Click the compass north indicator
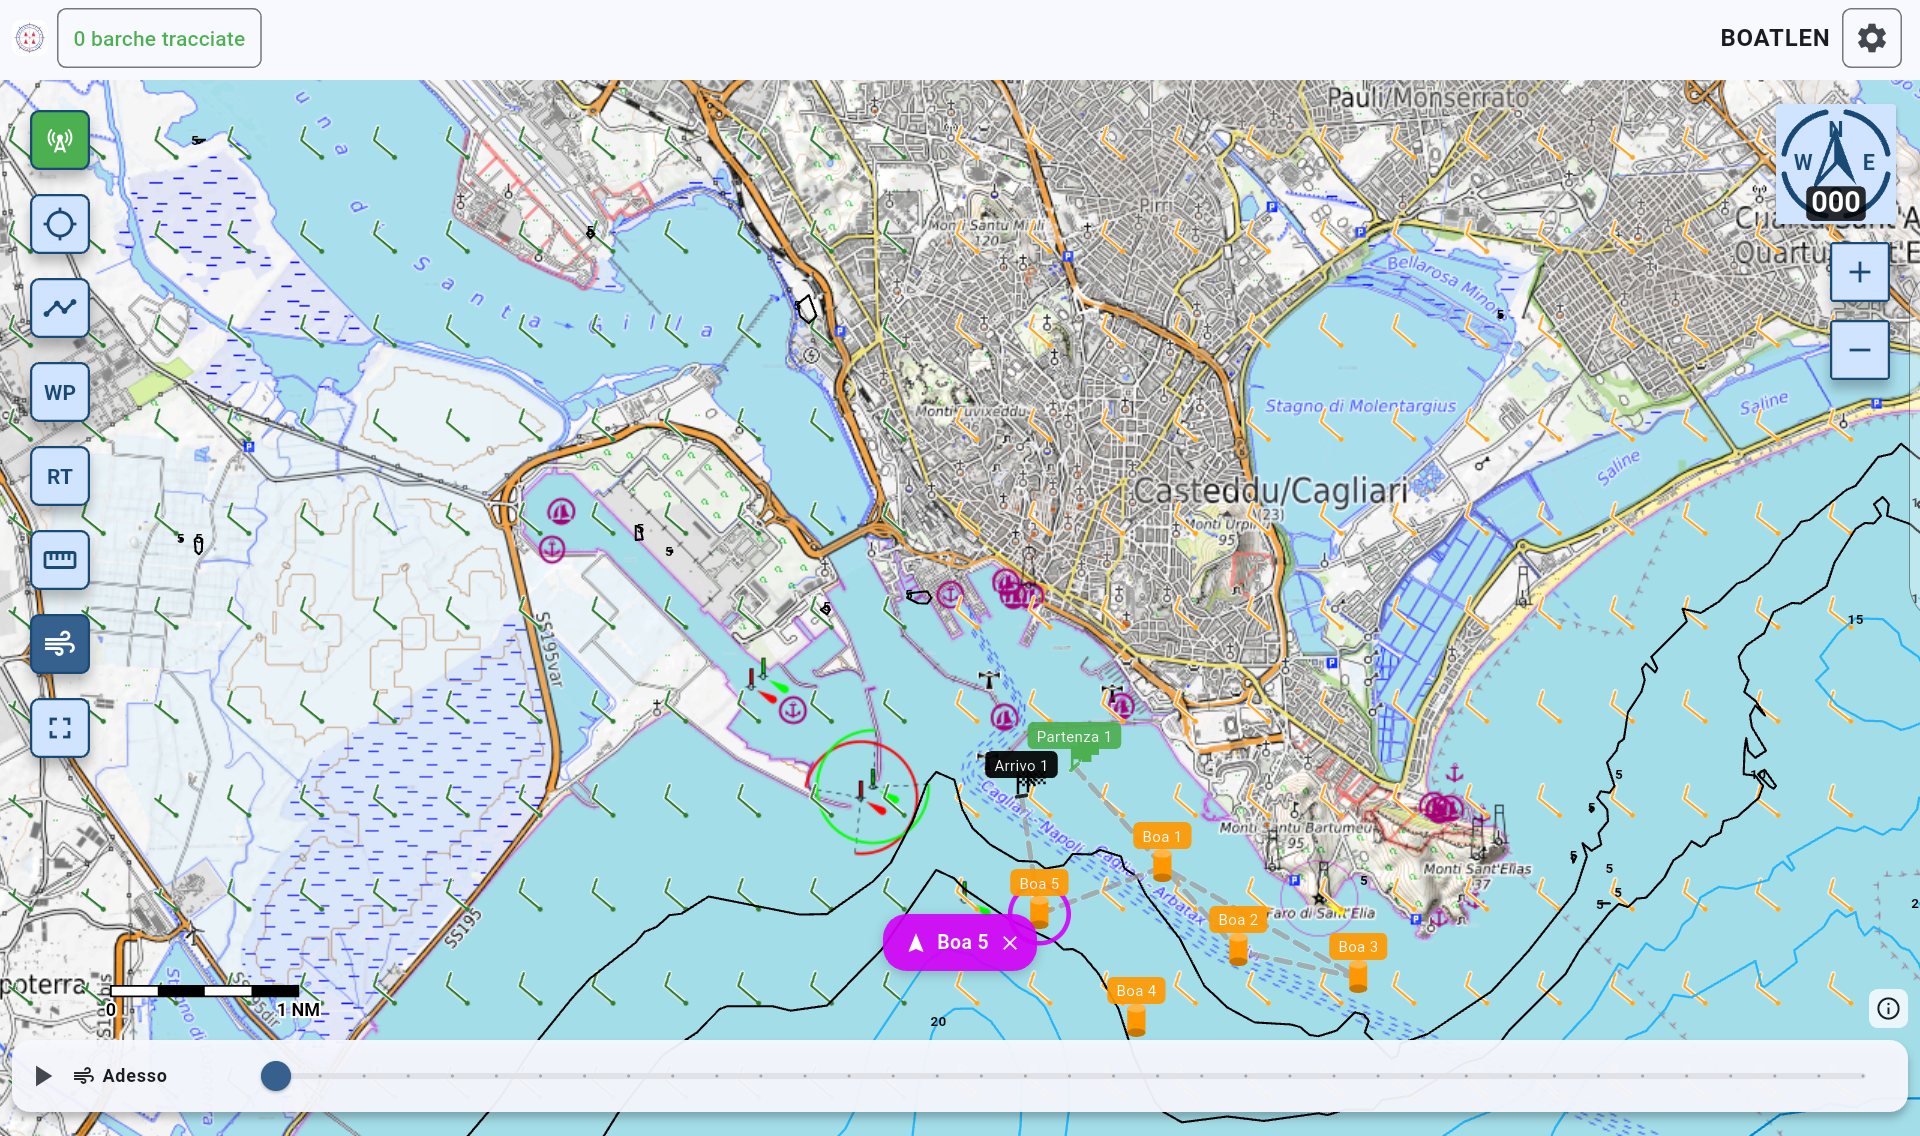This screenshot has height=1136, width=1920. coord(1836,164)
